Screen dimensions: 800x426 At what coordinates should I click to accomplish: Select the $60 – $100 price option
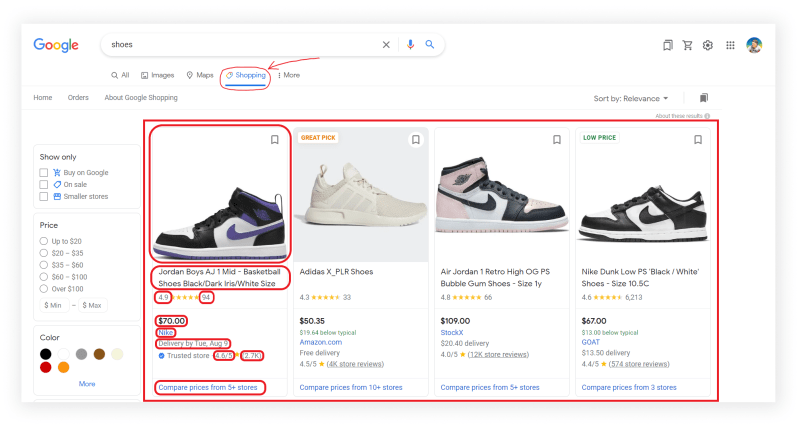coord(43,277)
